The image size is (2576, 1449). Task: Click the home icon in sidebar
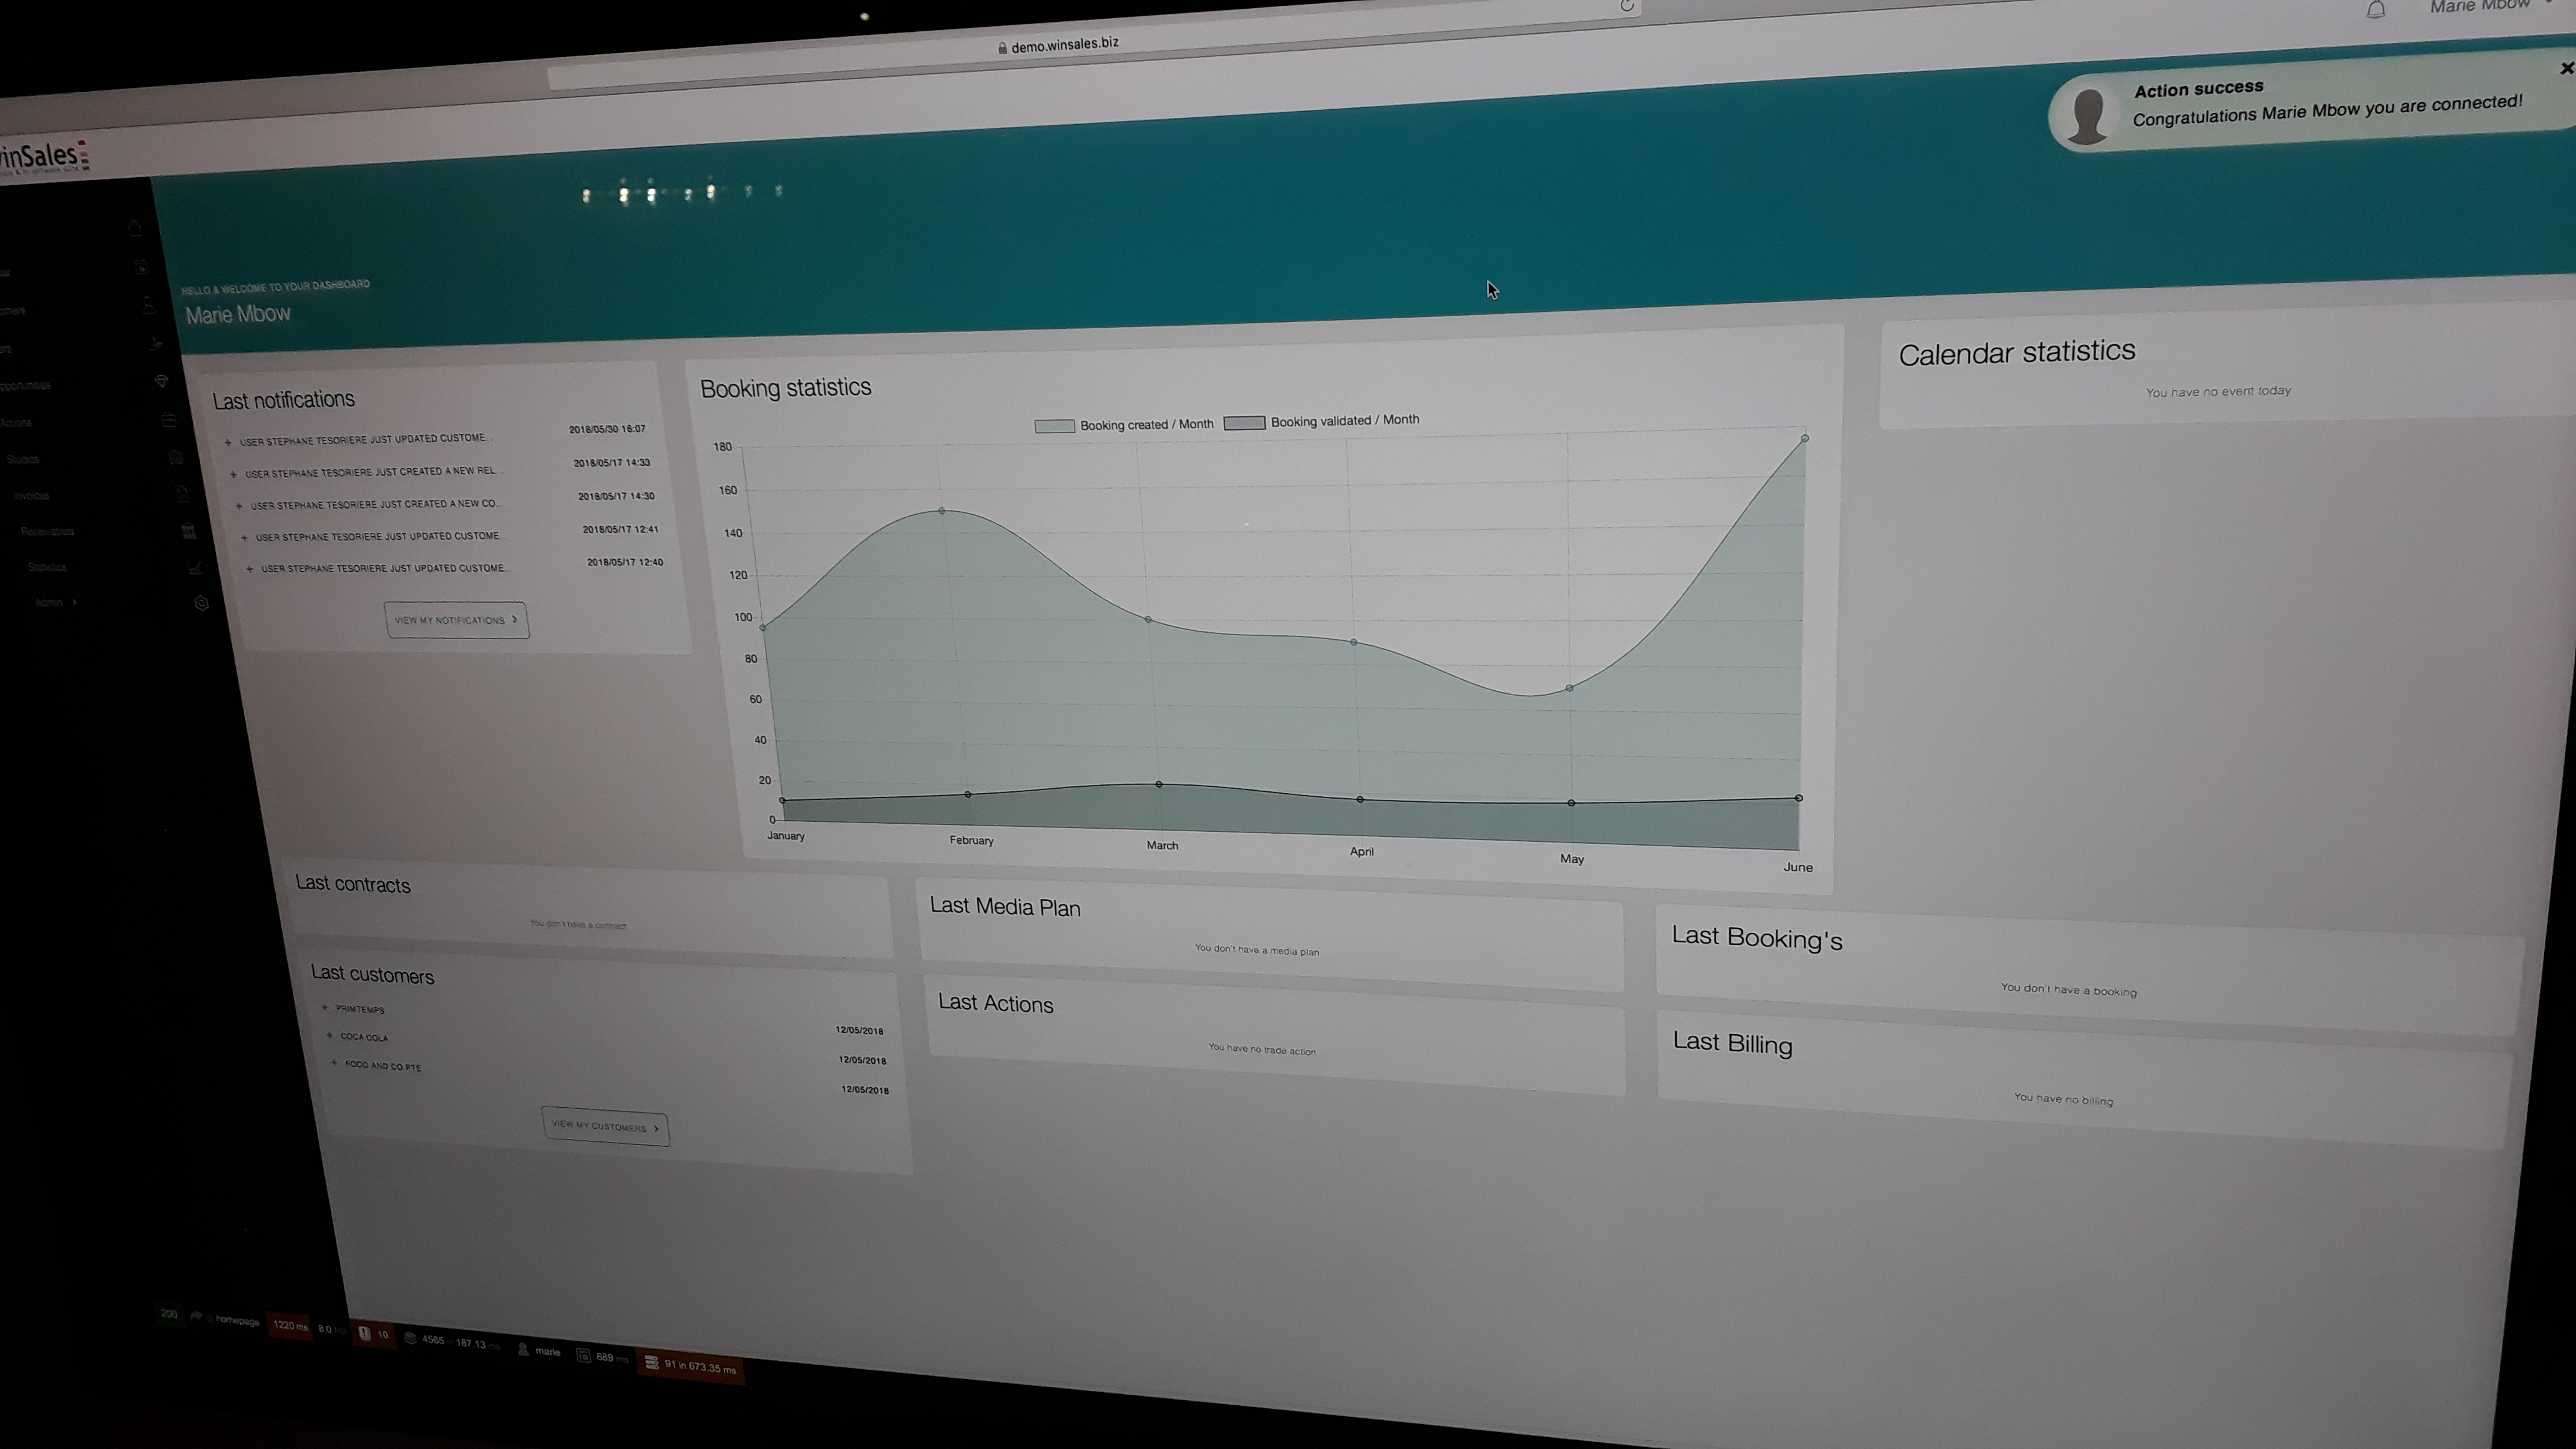click(x=135, y=229)
